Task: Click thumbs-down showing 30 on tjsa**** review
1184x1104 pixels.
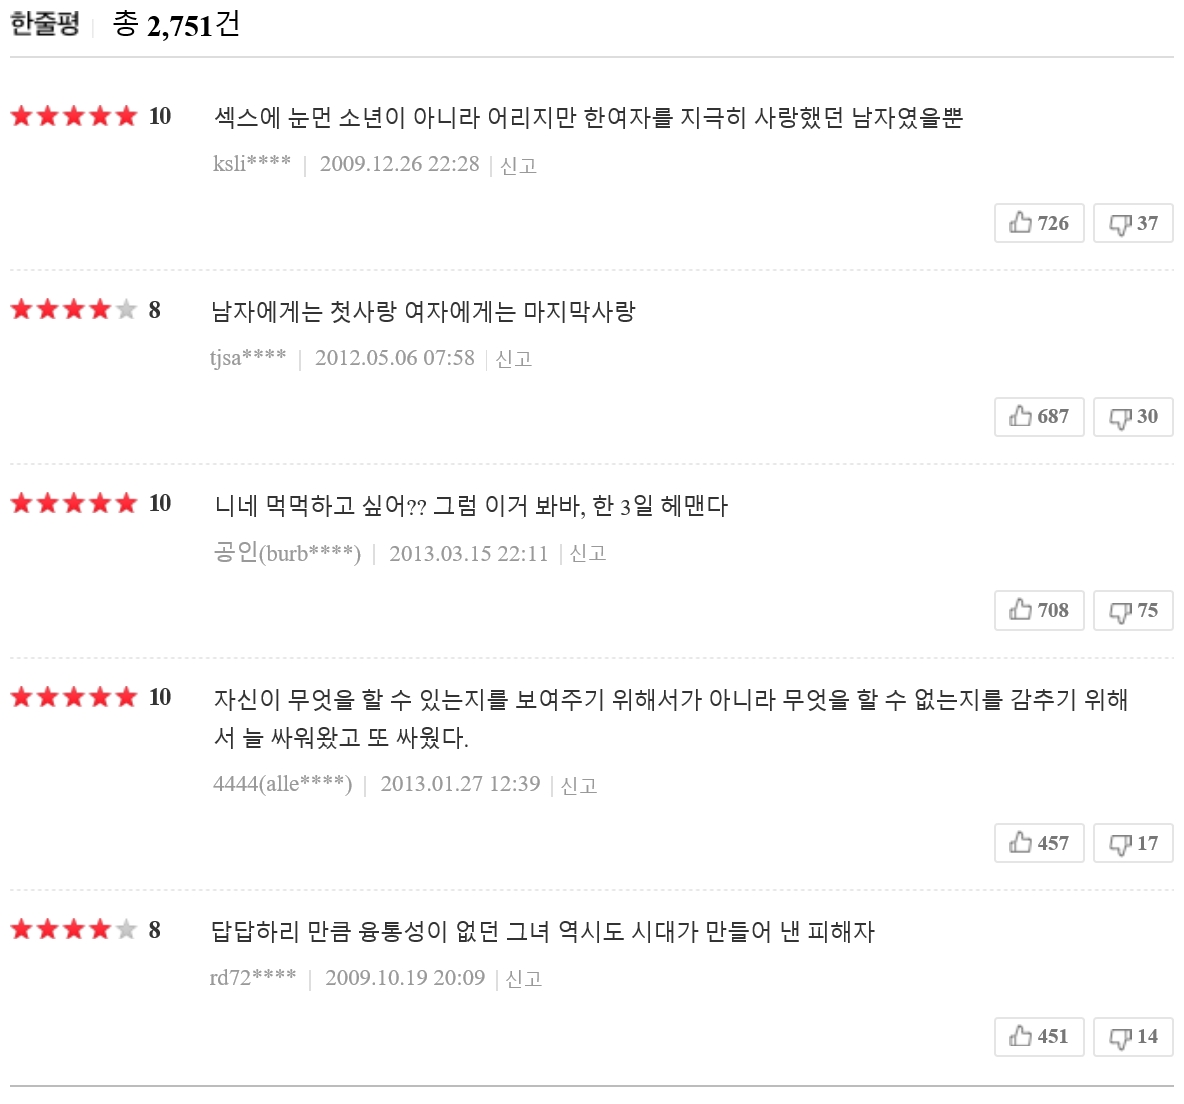Action: pyautogui.click(x=1133, y=417)
